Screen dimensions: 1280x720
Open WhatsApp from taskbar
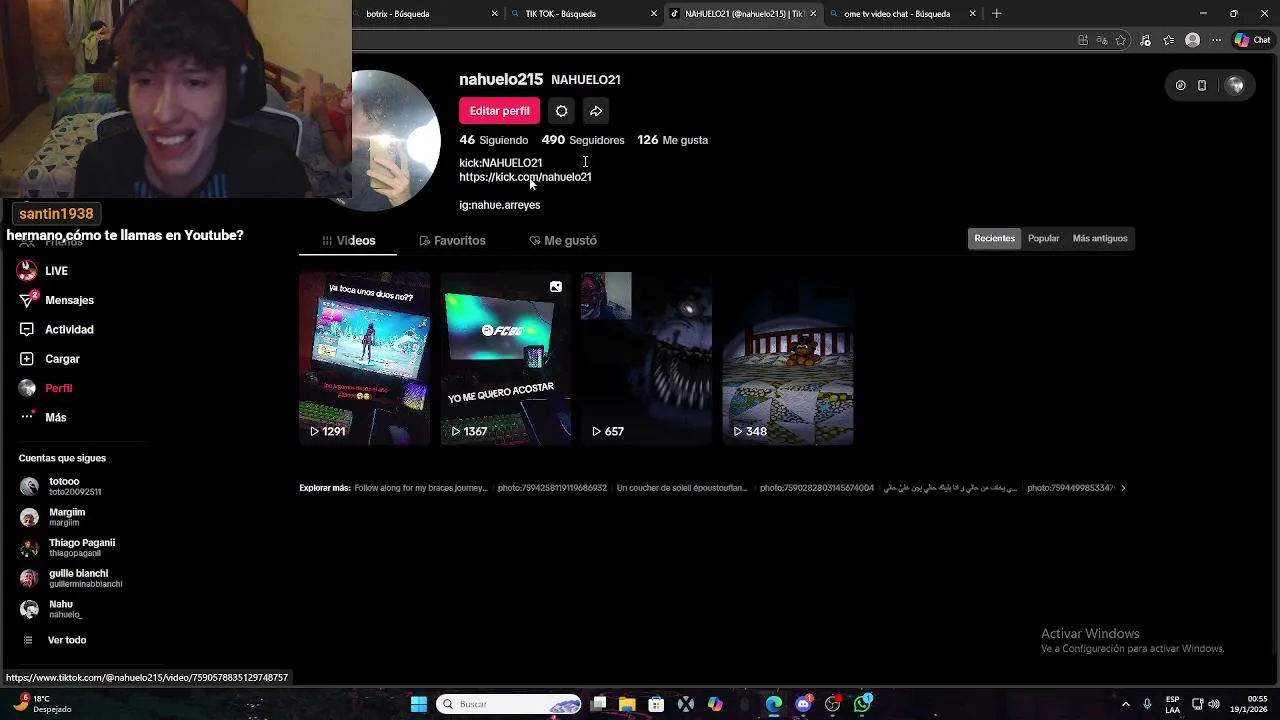(x=862, y=704)
